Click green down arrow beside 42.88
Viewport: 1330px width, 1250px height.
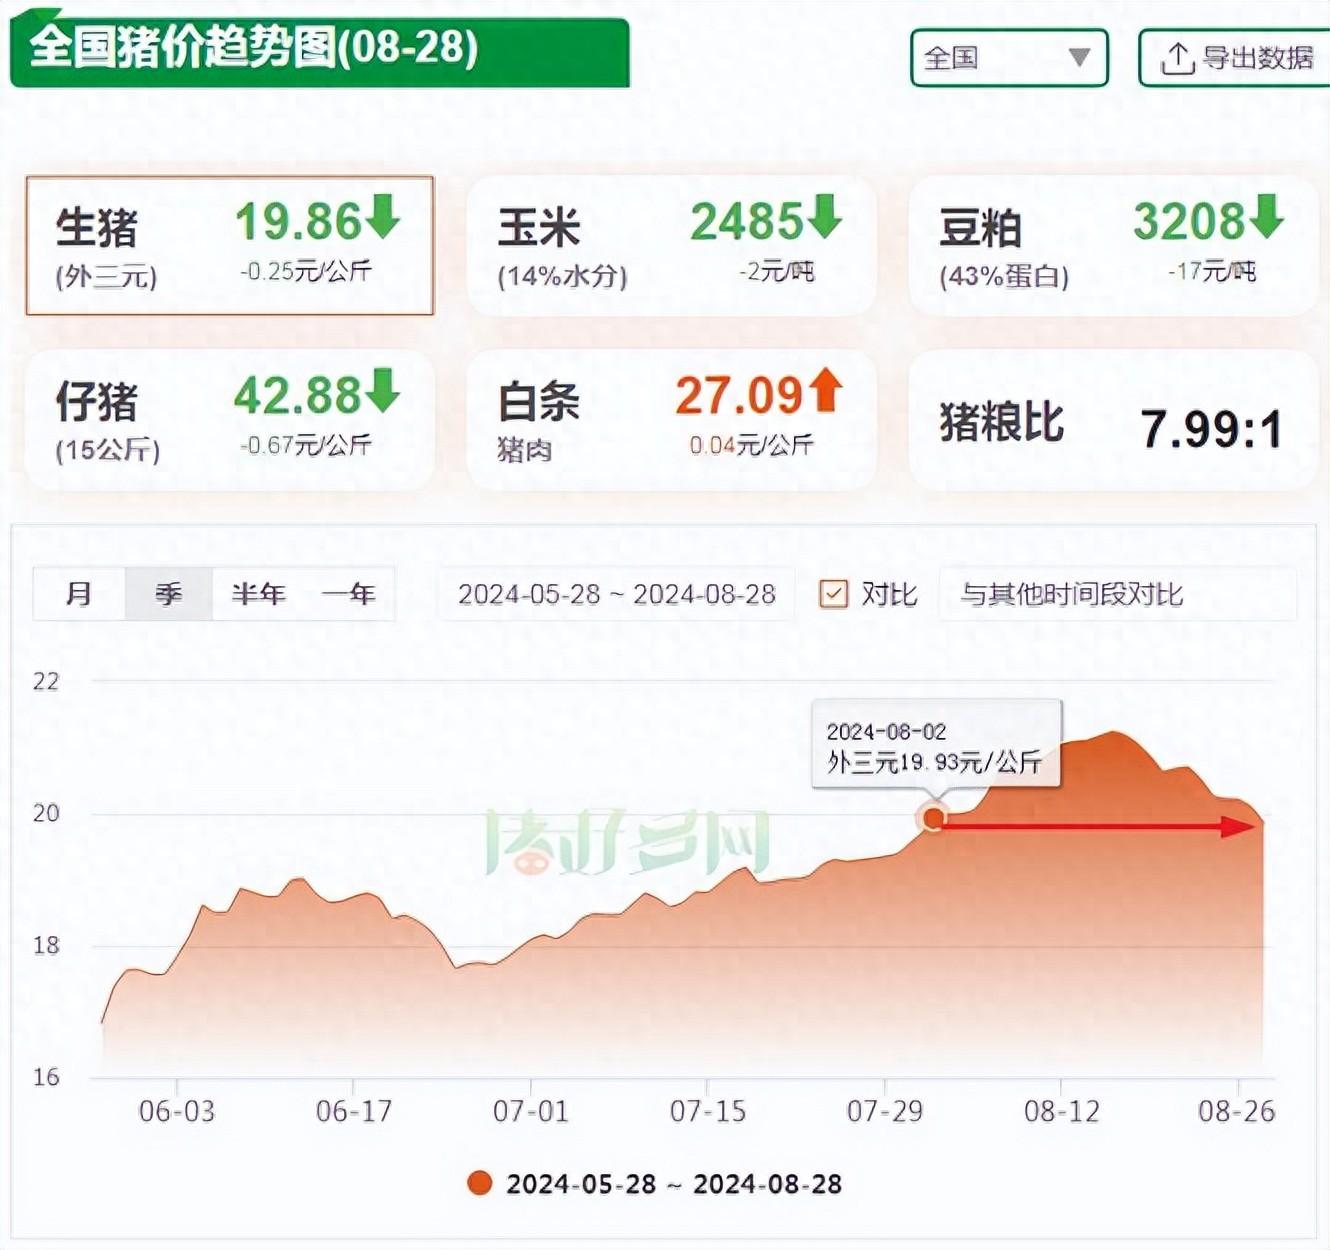pos(383,391)
